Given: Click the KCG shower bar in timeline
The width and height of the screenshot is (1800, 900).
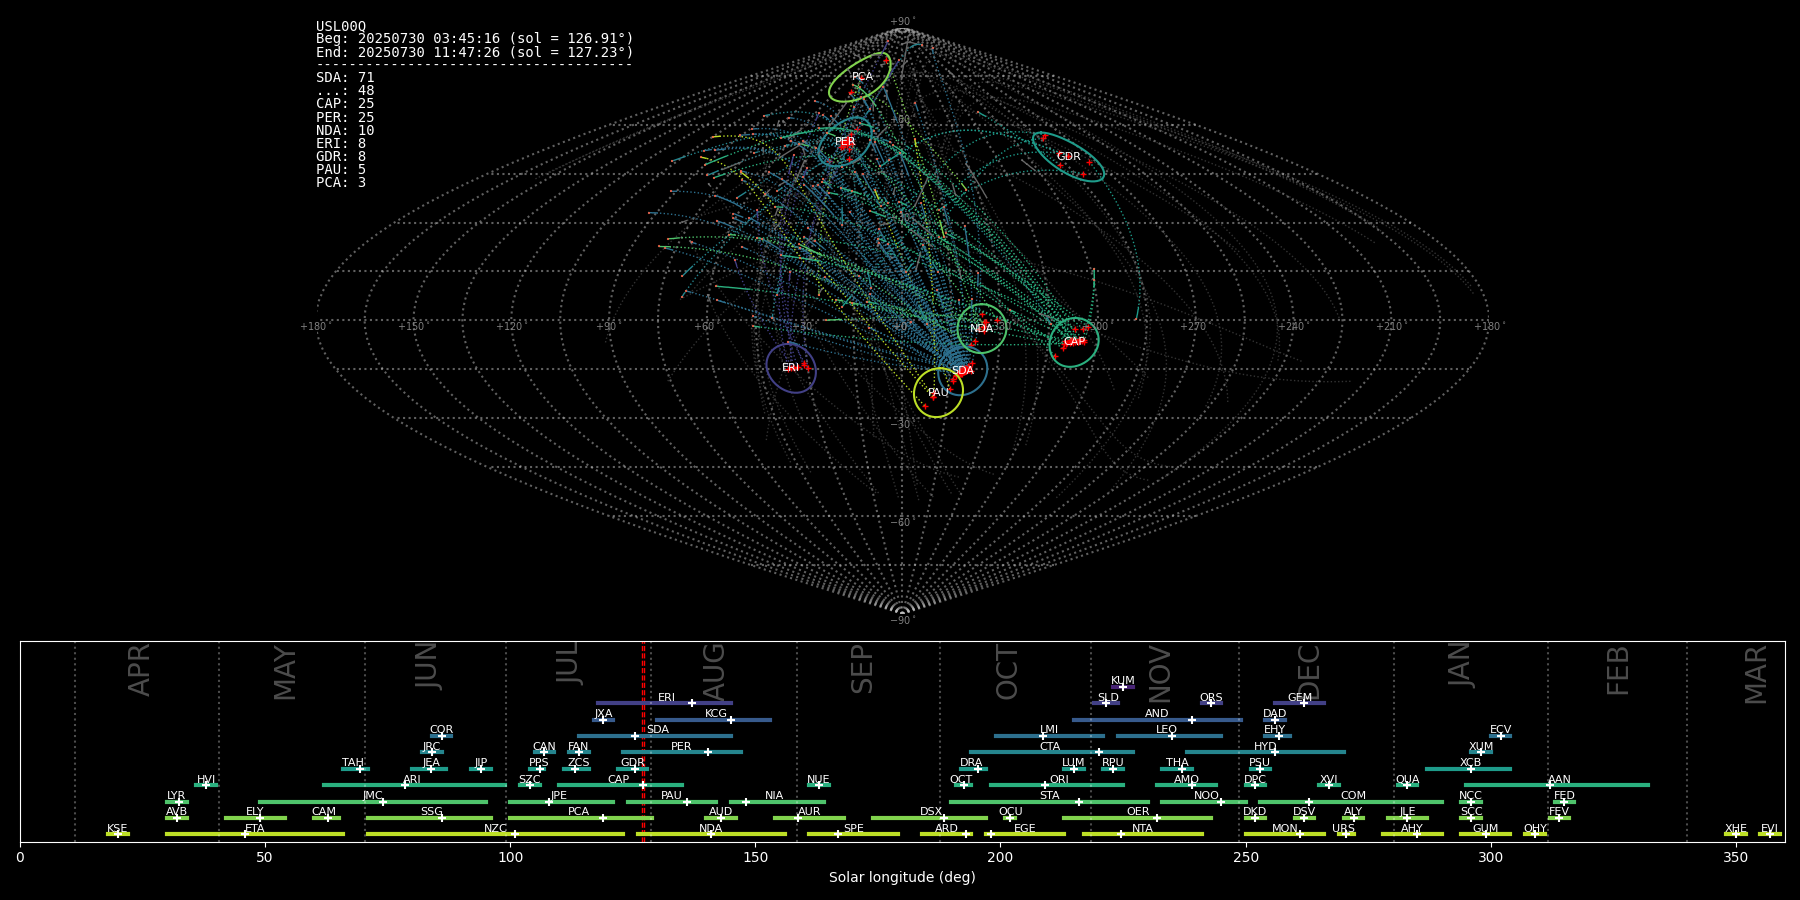Looking at the screenshot, I should (713, 720).
